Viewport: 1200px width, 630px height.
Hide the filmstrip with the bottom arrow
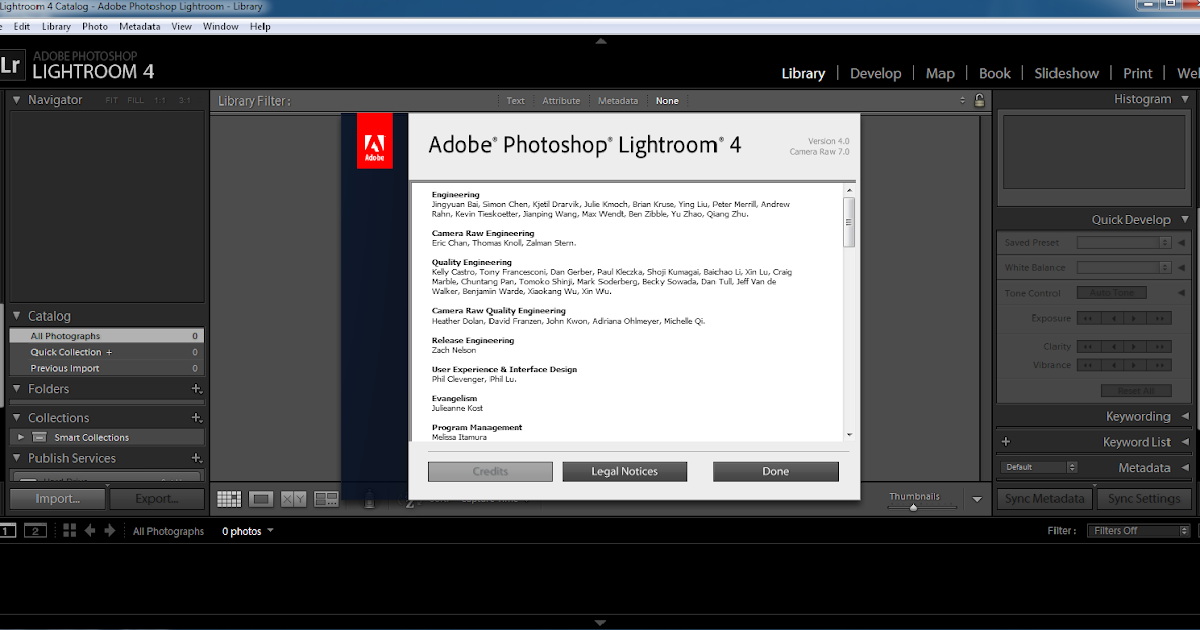(x=600, y=622)
